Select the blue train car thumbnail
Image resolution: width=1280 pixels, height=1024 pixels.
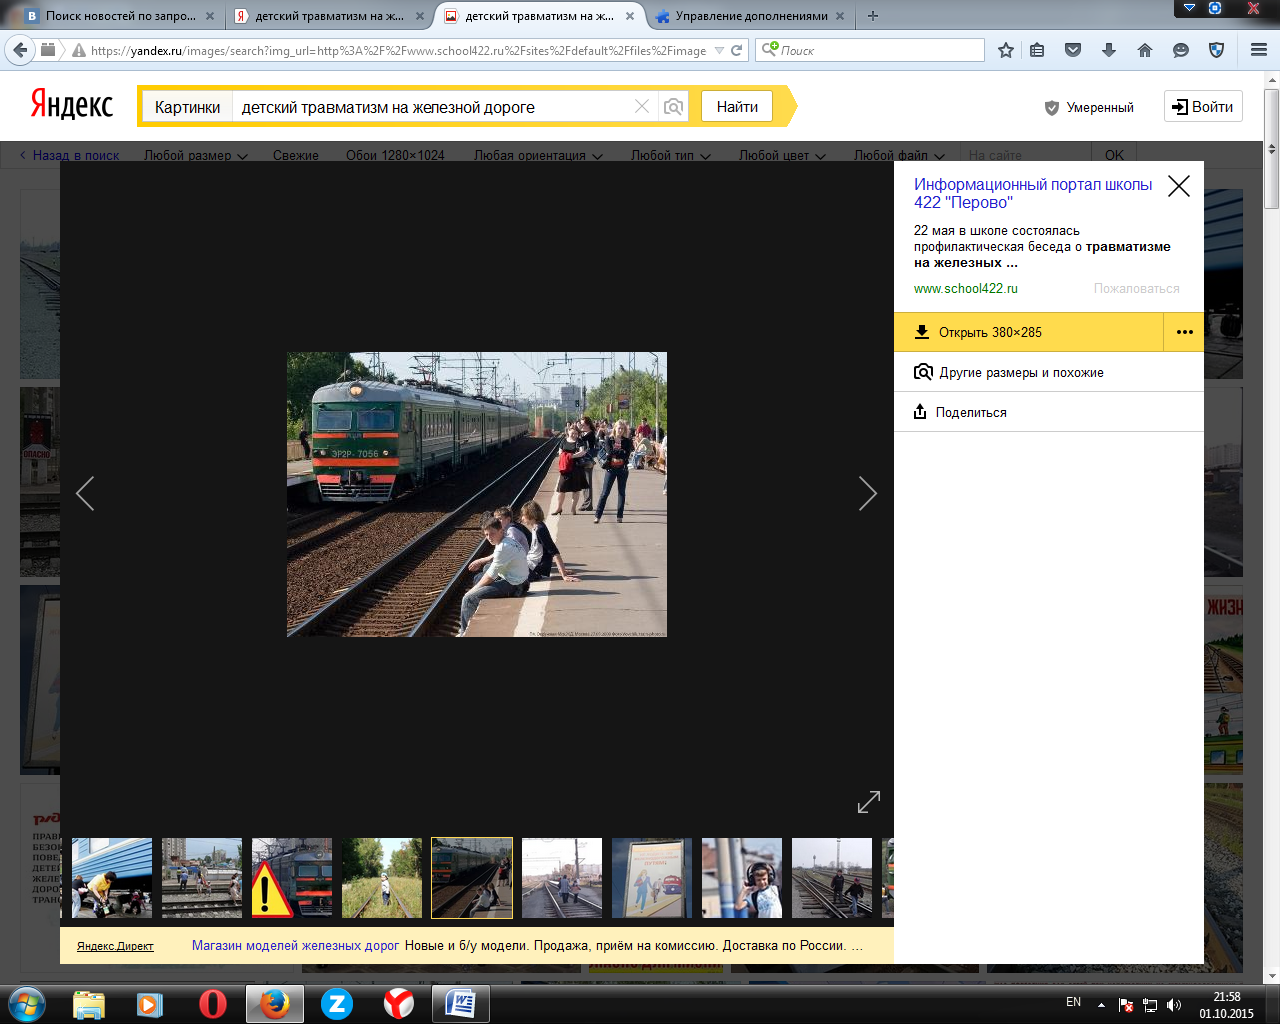pos(112,878)
